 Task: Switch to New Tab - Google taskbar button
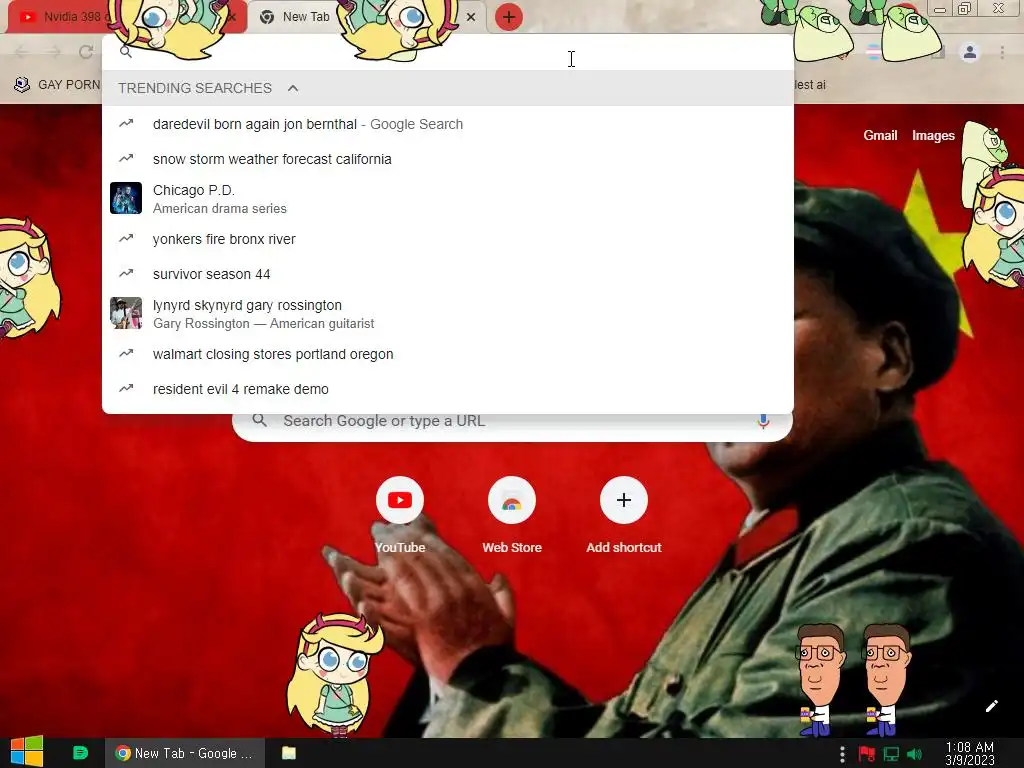tap(185, 753)
